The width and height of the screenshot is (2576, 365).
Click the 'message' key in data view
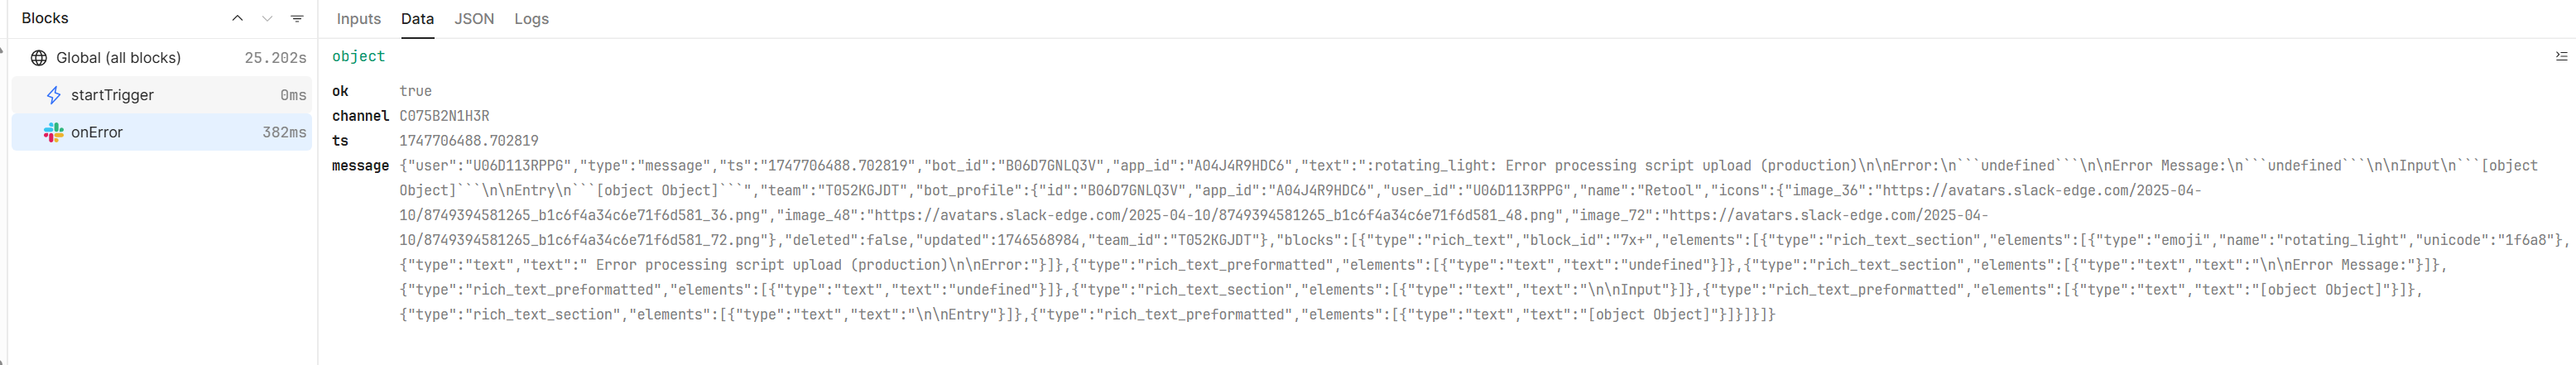click(x=360, y=166)
